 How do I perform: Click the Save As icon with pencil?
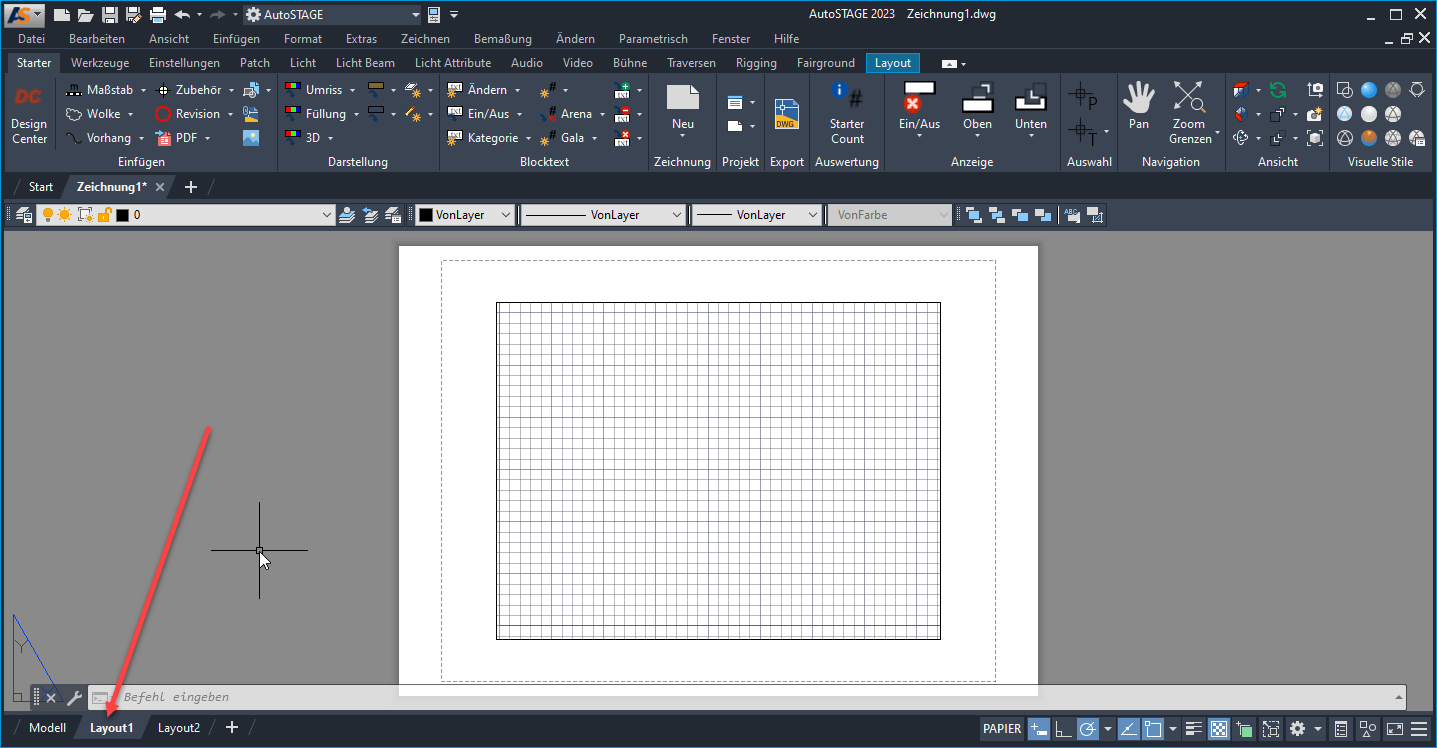[x=133, y=15]
